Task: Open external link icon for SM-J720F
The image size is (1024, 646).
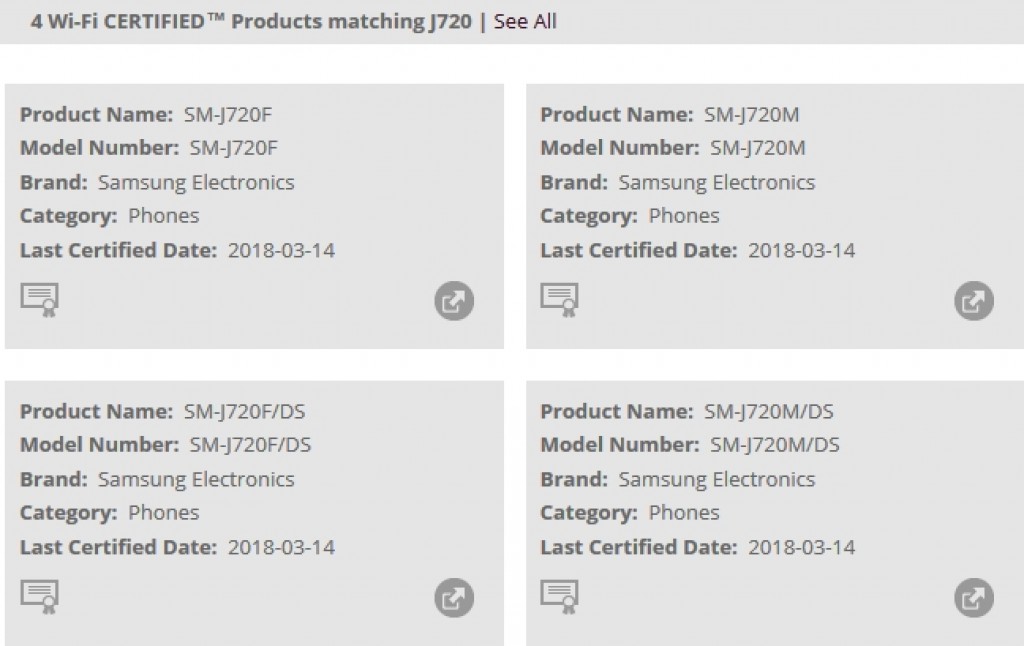Action: point(454,301)
